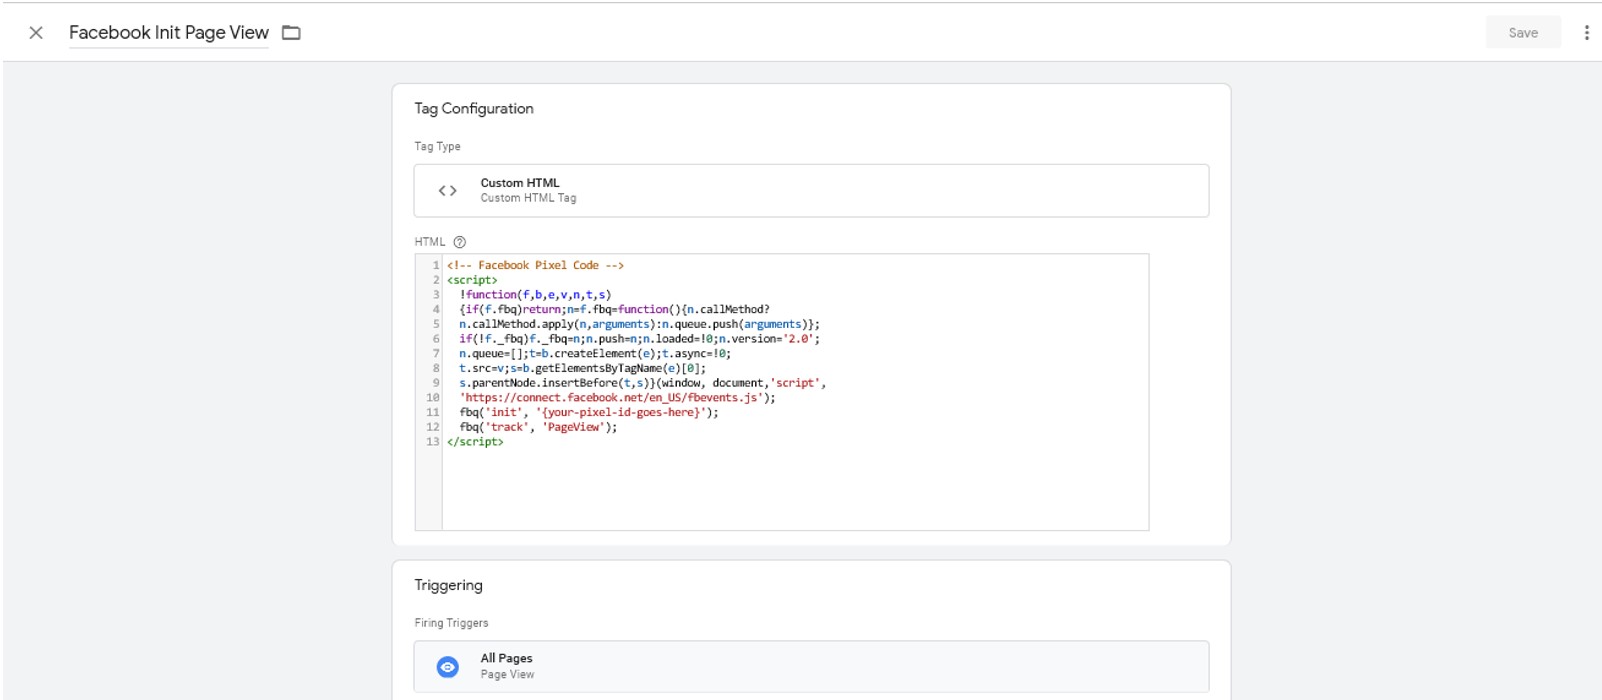Click the HTML help question mark icon
Screen dimensions: 1602x700
(x=460, y=242)
